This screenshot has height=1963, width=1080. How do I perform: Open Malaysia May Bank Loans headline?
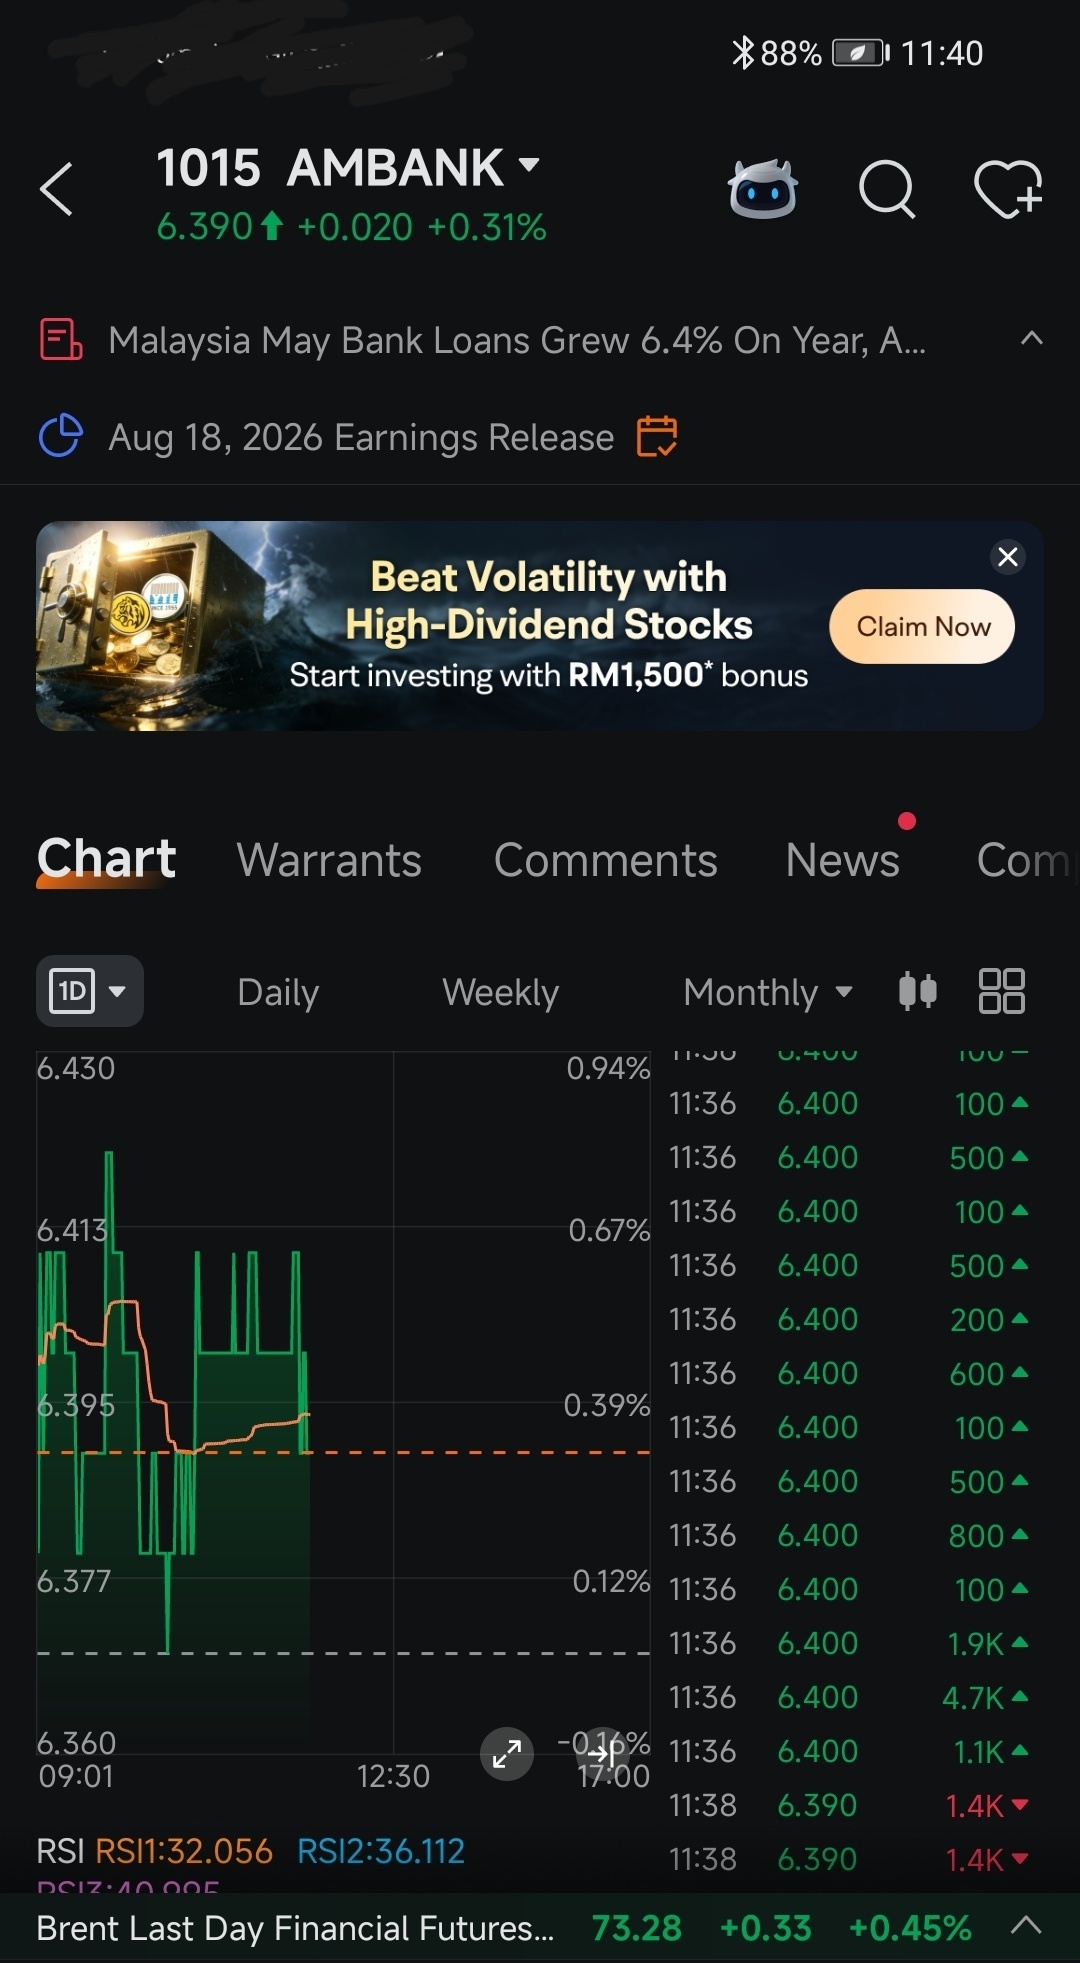coord(517,340)
